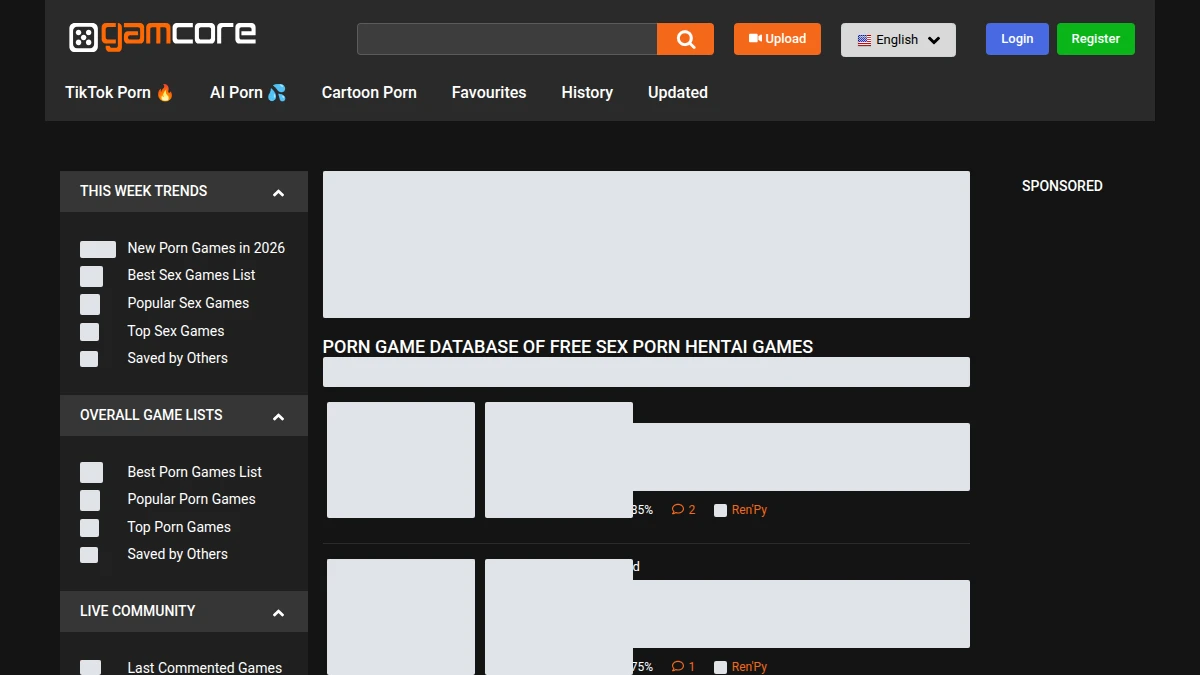Open Last Commented Games link
This screenshot has width=1200, height=675.
[x=205, y=667]
